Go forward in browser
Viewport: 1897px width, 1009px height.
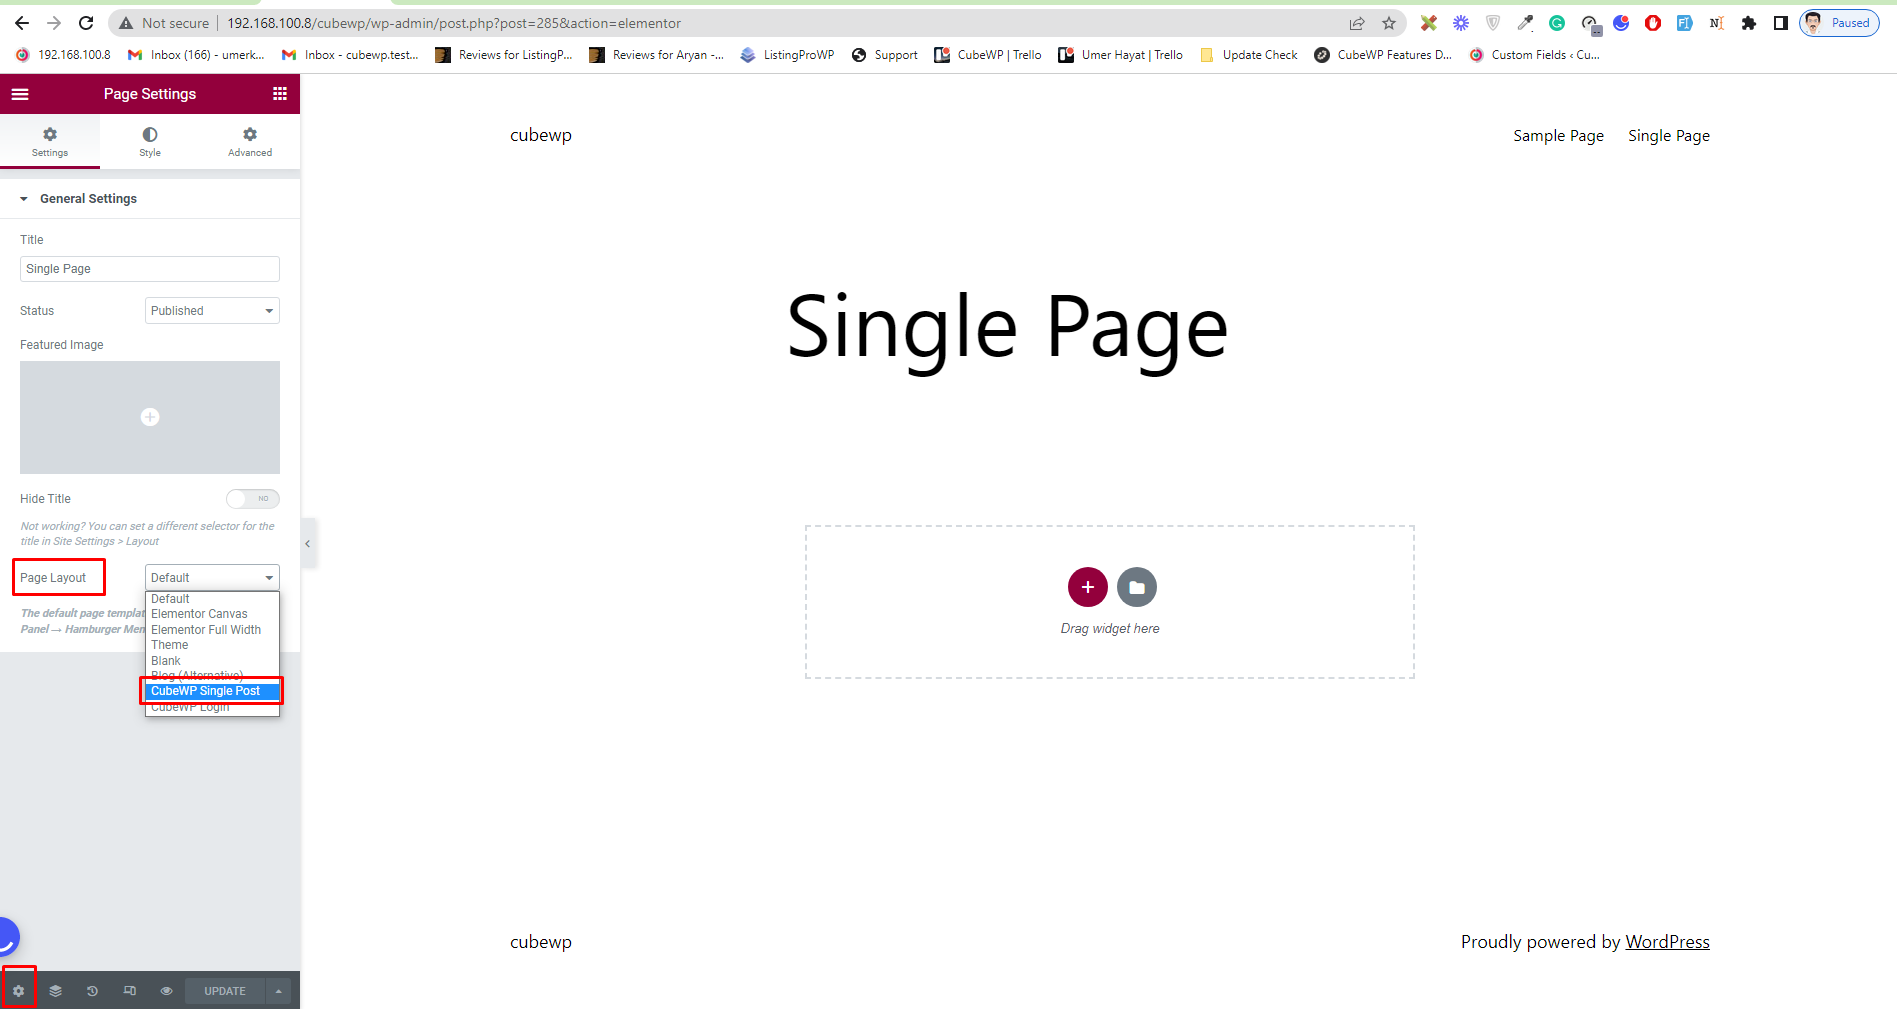point(54,23)
